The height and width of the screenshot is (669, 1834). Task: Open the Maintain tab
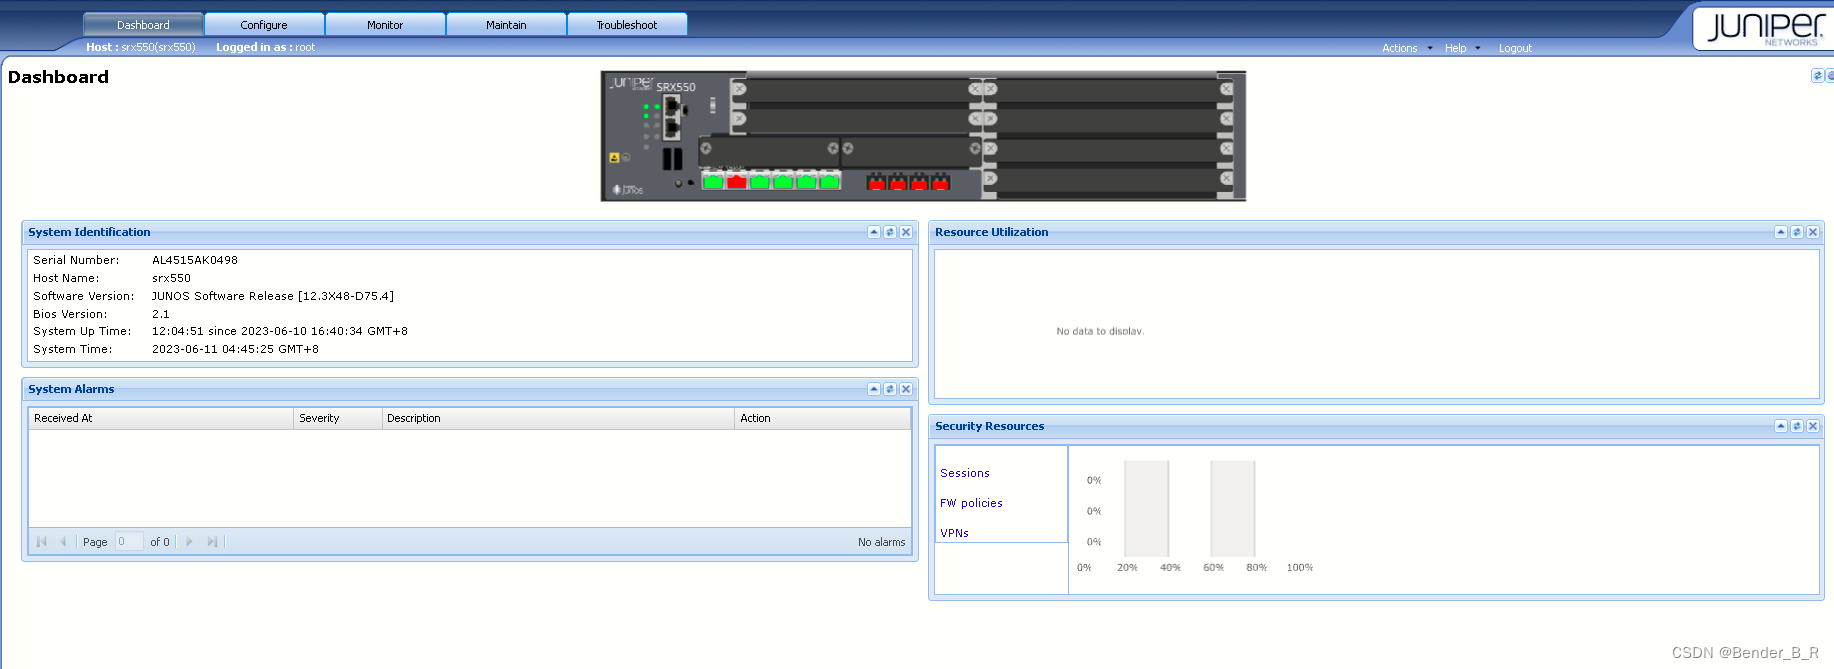506,25
